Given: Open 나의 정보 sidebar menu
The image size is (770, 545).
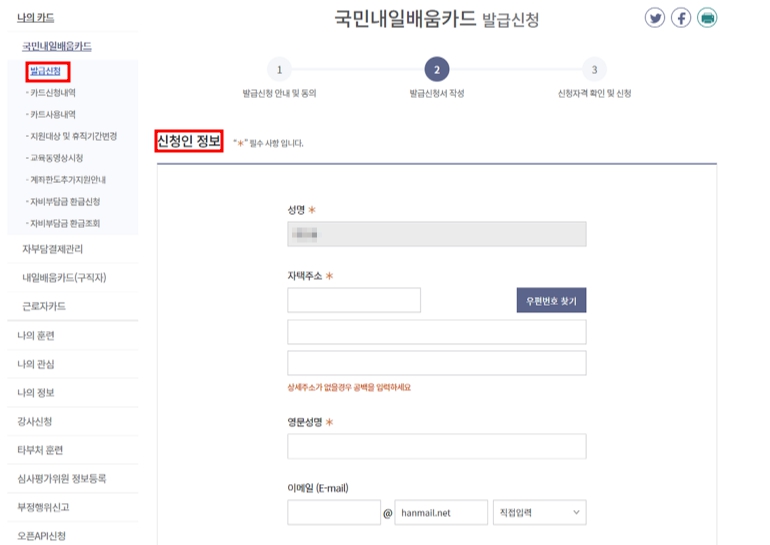Looking at the screenshot, I should (35, 392).
